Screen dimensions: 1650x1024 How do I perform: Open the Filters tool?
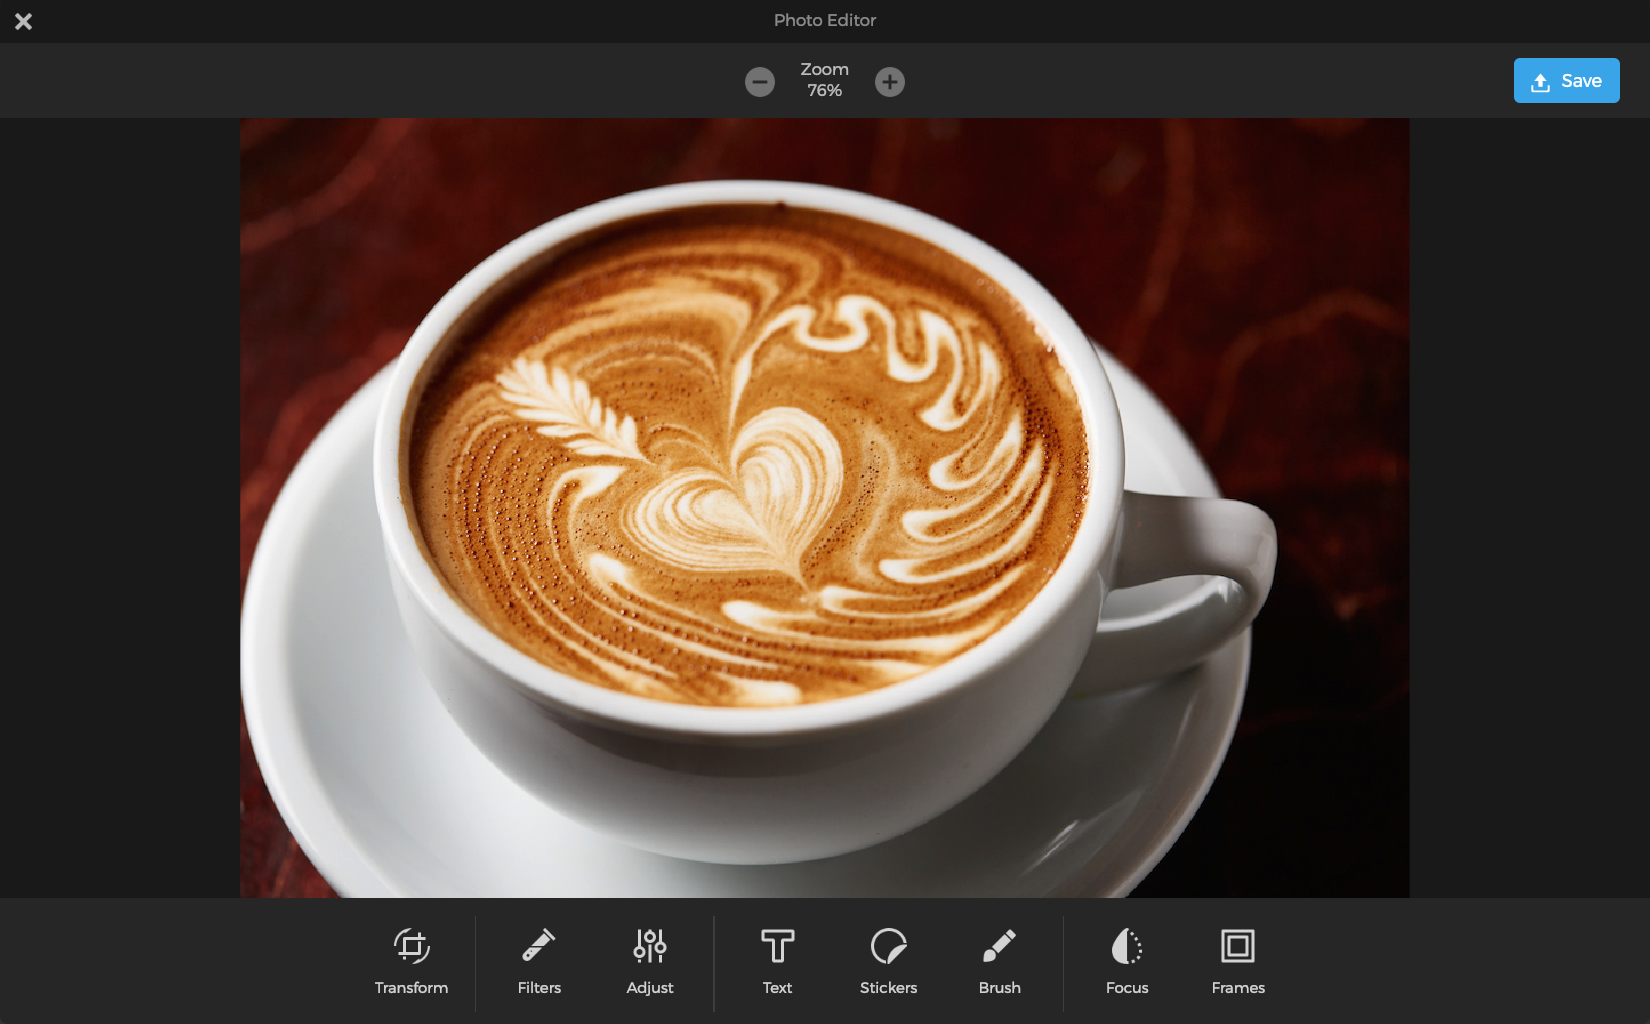[x=539, y=962]
